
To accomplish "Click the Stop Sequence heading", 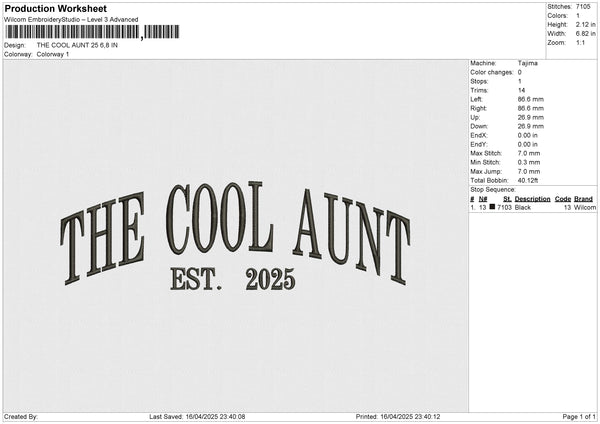I will pyautogui.click(x=493, y=190).
